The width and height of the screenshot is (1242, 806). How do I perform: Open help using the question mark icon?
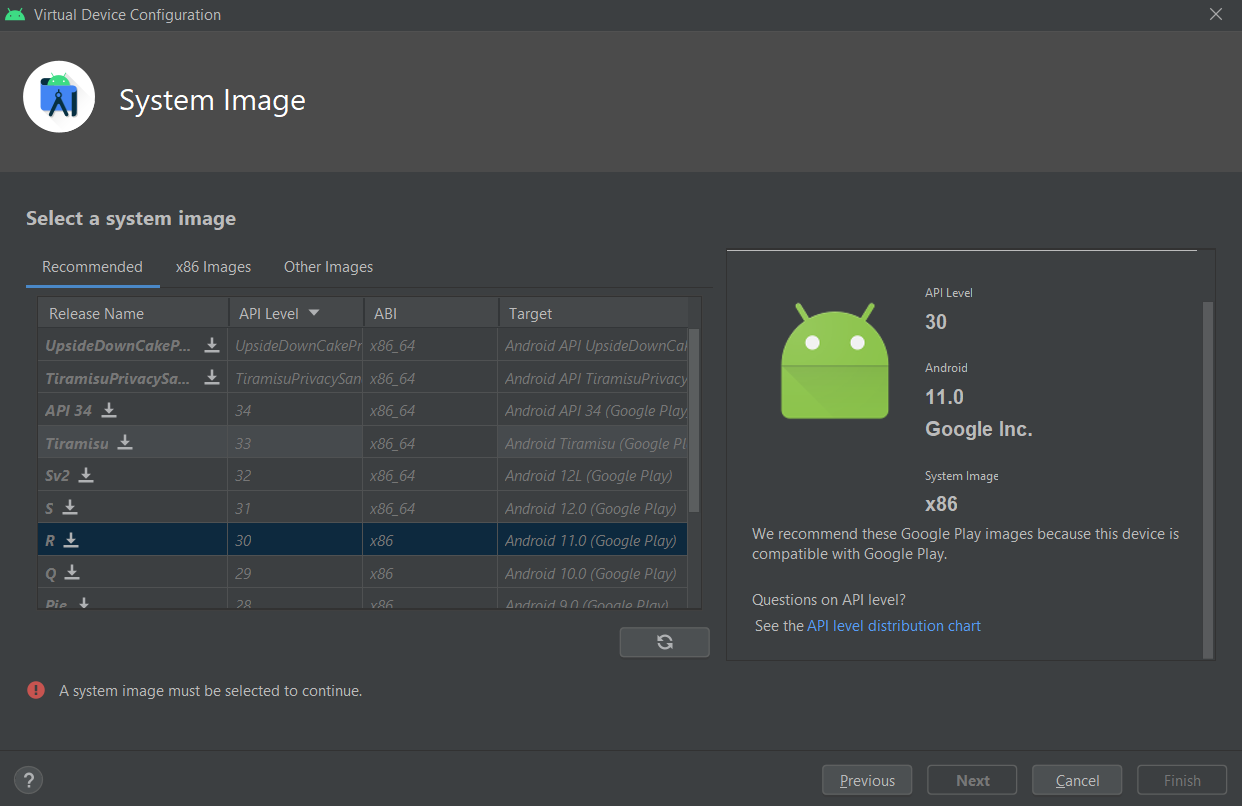tap(28, 779)
